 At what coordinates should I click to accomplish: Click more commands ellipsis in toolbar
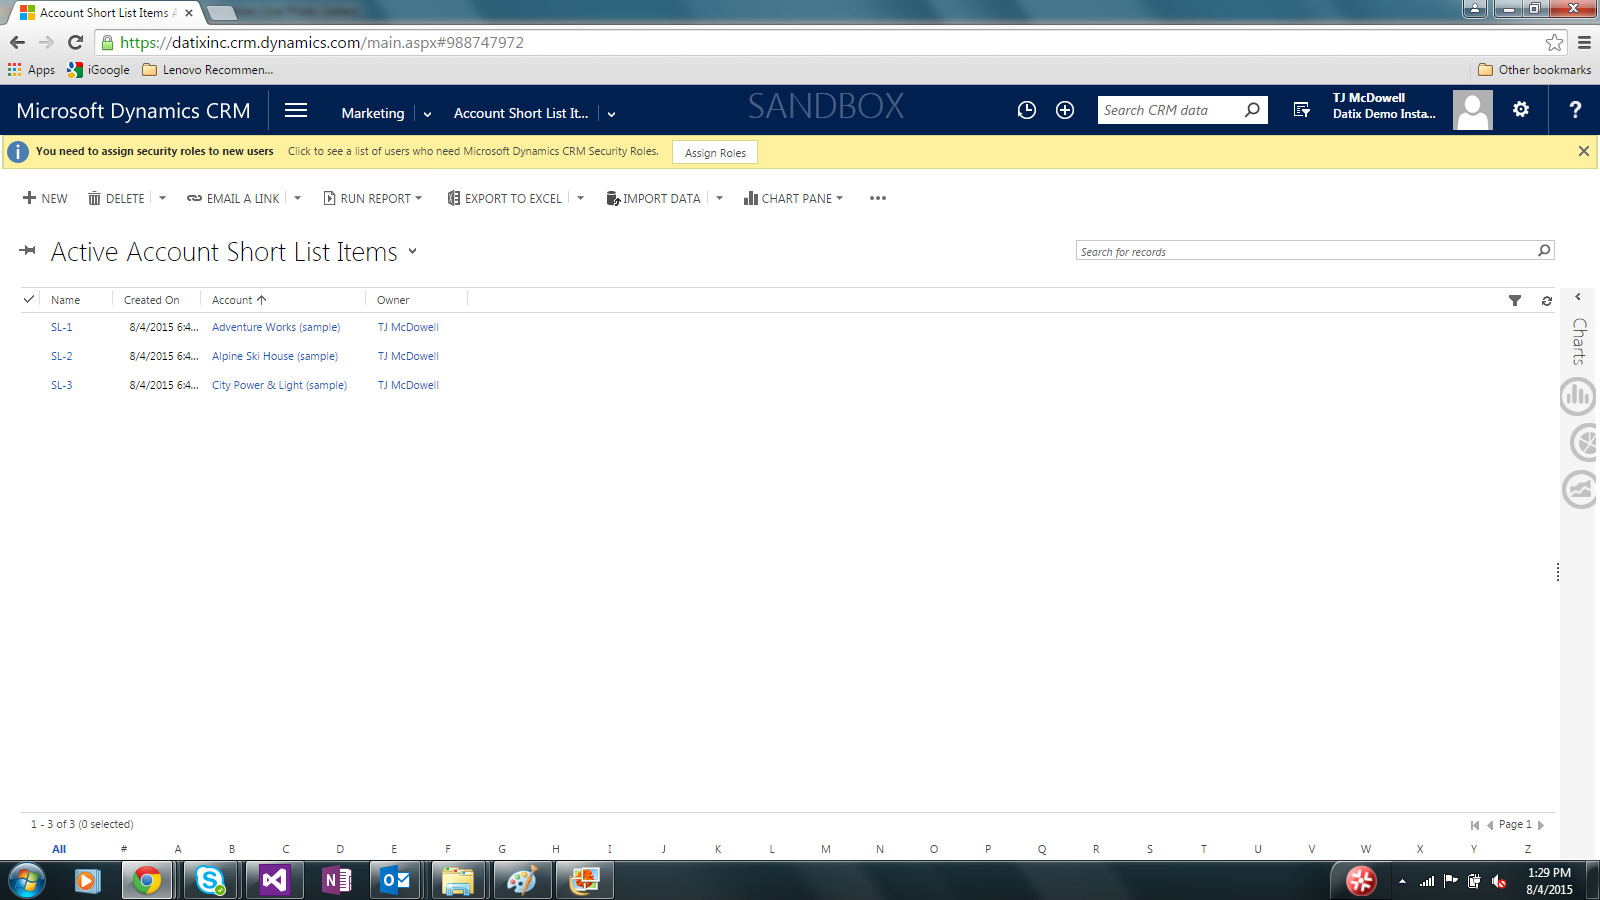[878, 198]
